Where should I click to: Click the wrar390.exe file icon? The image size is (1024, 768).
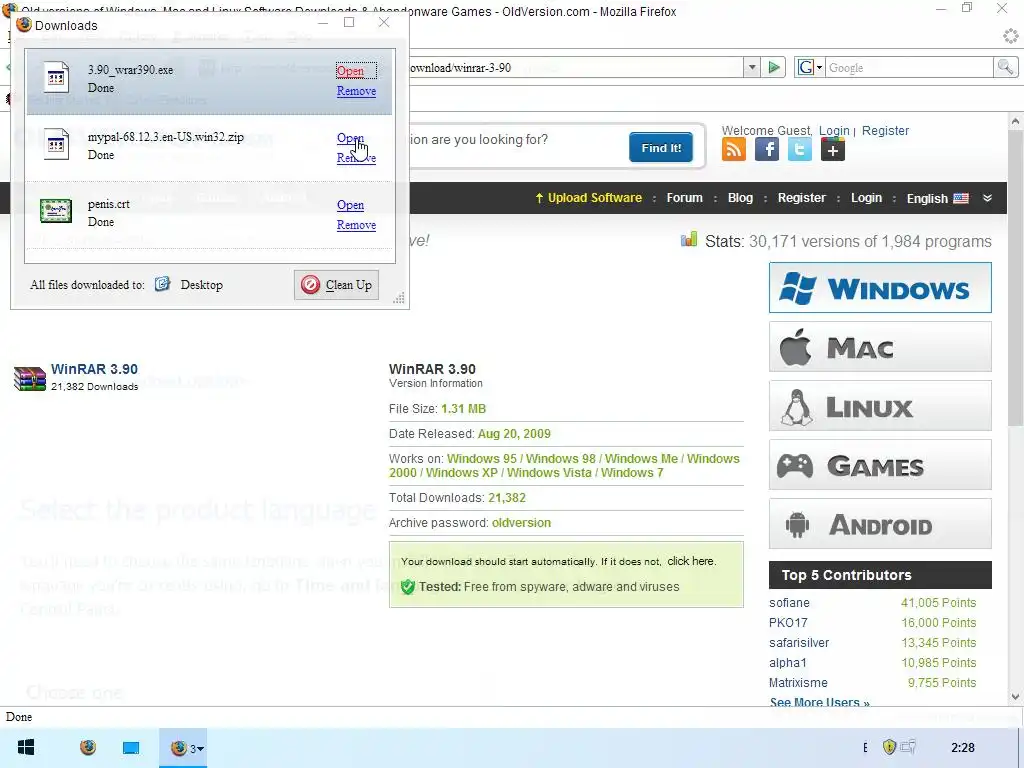(56, 77)
